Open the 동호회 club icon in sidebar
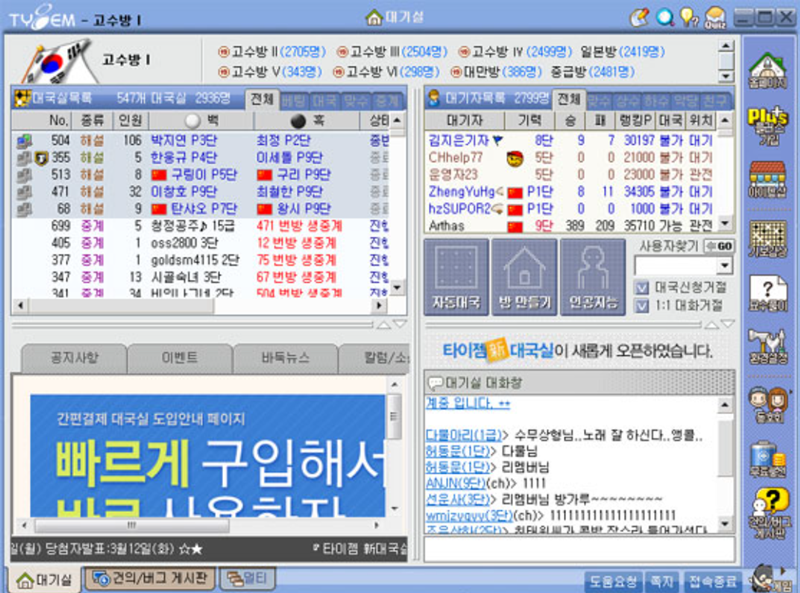This screenshot has height=593, width=800. click(768, 405)
